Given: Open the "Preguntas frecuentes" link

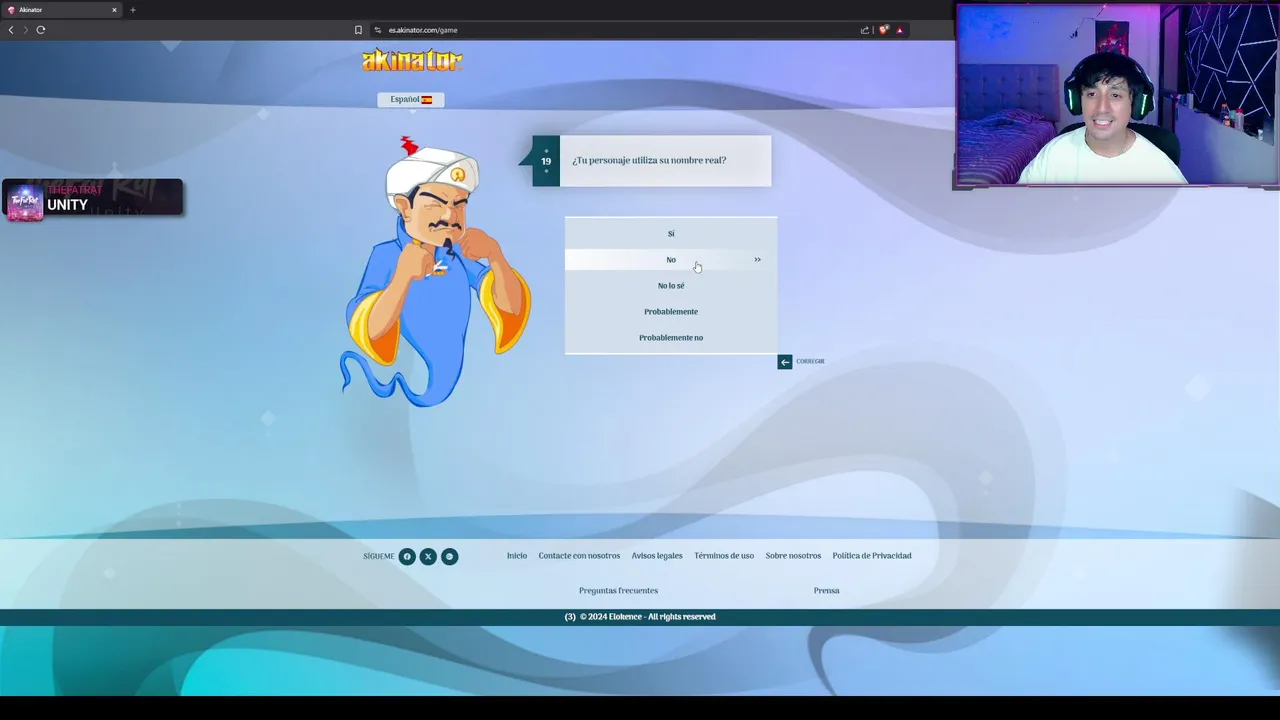Looking at the screenshot, I should [x=618, y=591].
